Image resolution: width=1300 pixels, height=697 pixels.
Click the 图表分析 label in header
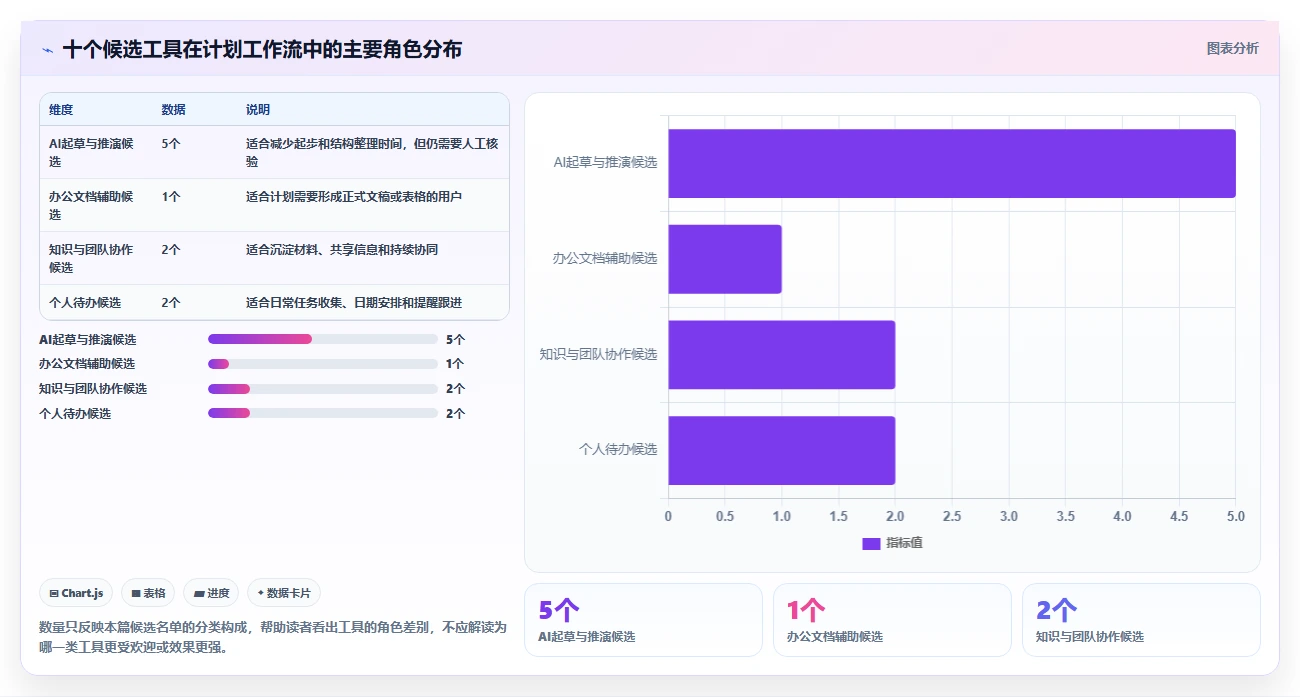tap(1232, 48)
